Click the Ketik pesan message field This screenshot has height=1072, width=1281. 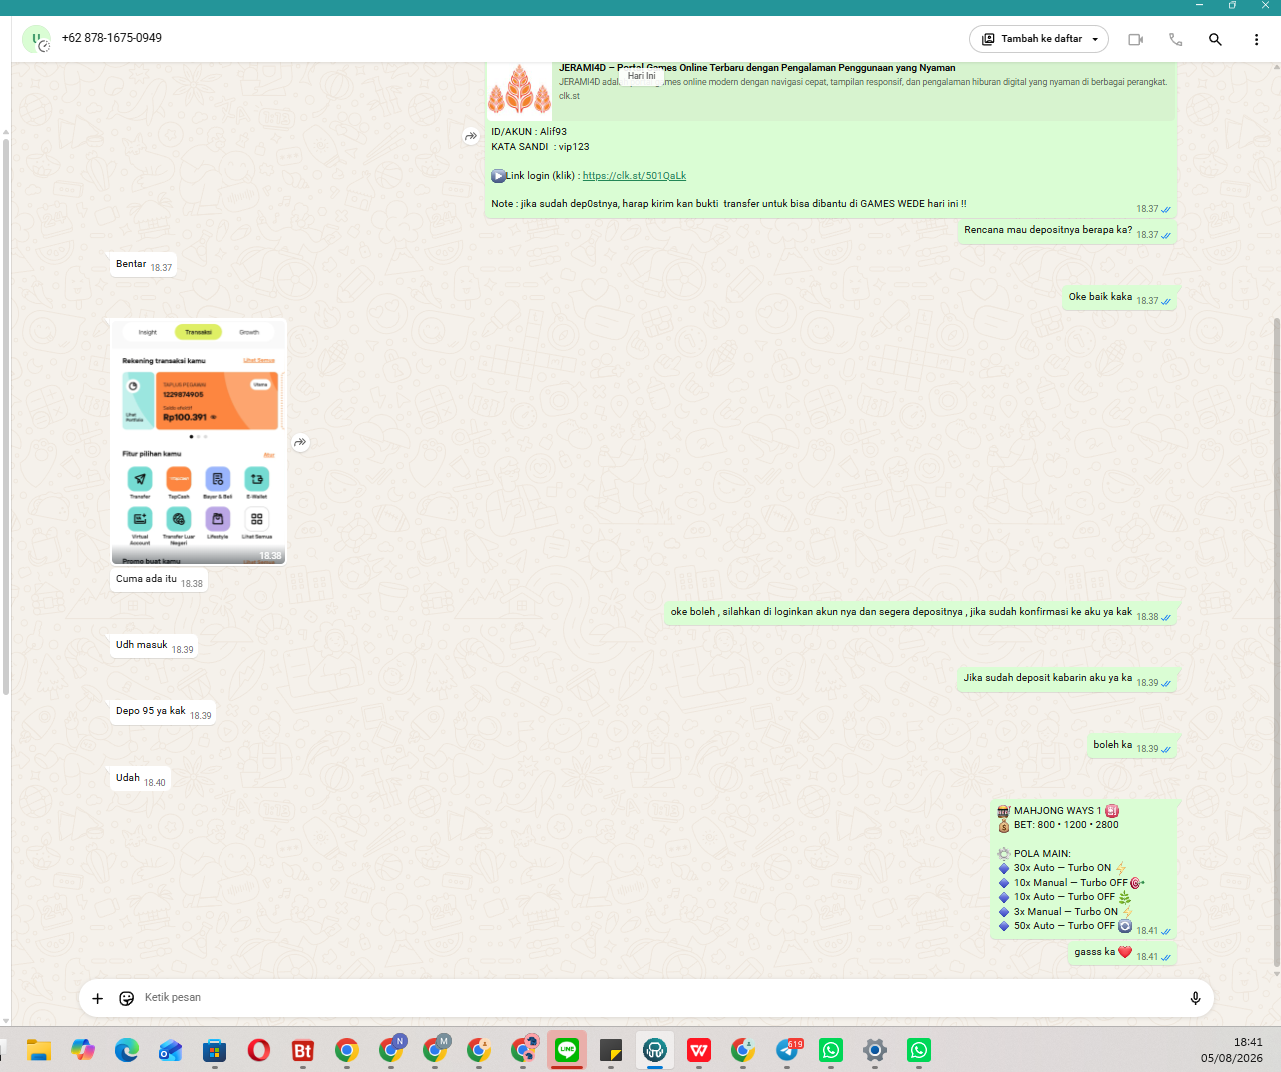(645, 998)
